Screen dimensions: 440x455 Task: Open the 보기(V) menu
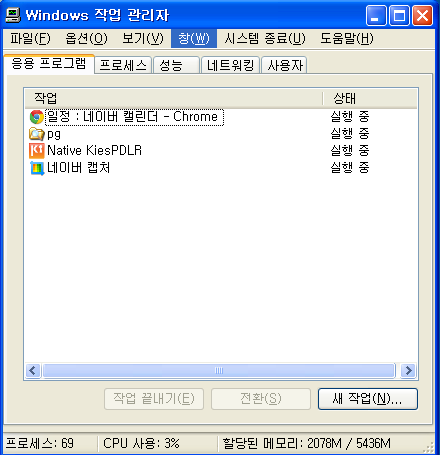[x=143, y=38]
